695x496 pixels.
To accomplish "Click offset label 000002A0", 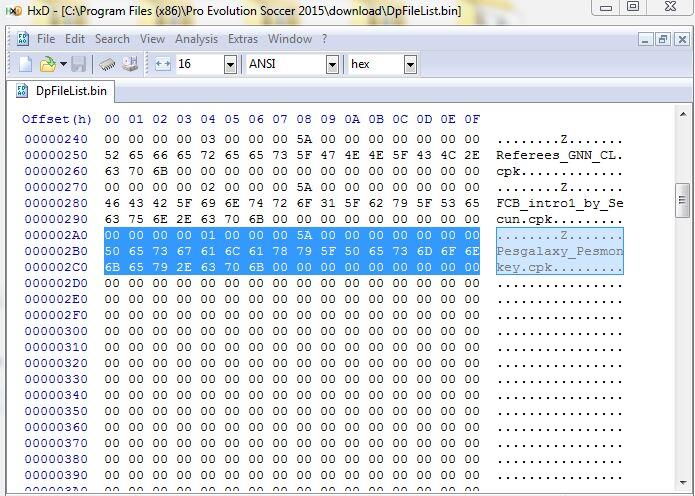I will point(56,235).
